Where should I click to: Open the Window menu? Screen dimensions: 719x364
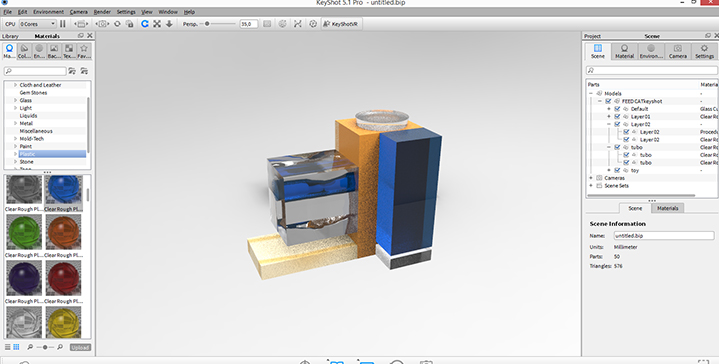click(168, 12)
